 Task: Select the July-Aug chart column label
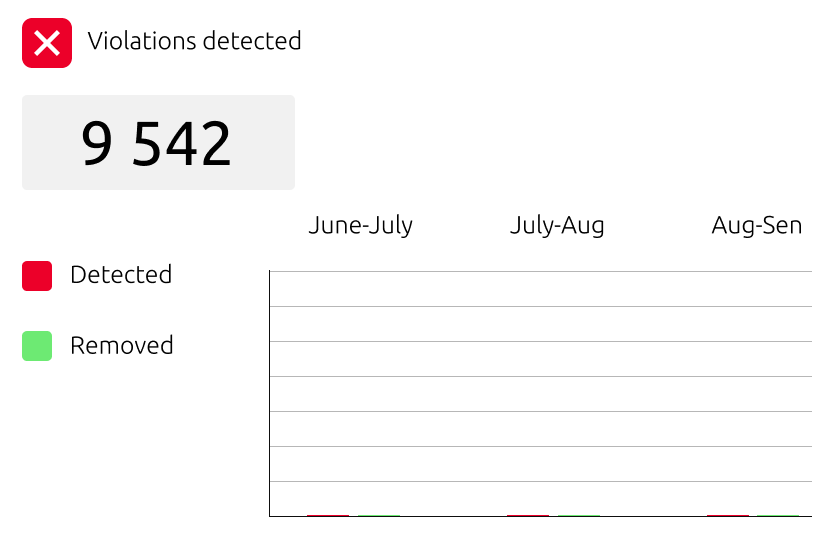[557, 225]
